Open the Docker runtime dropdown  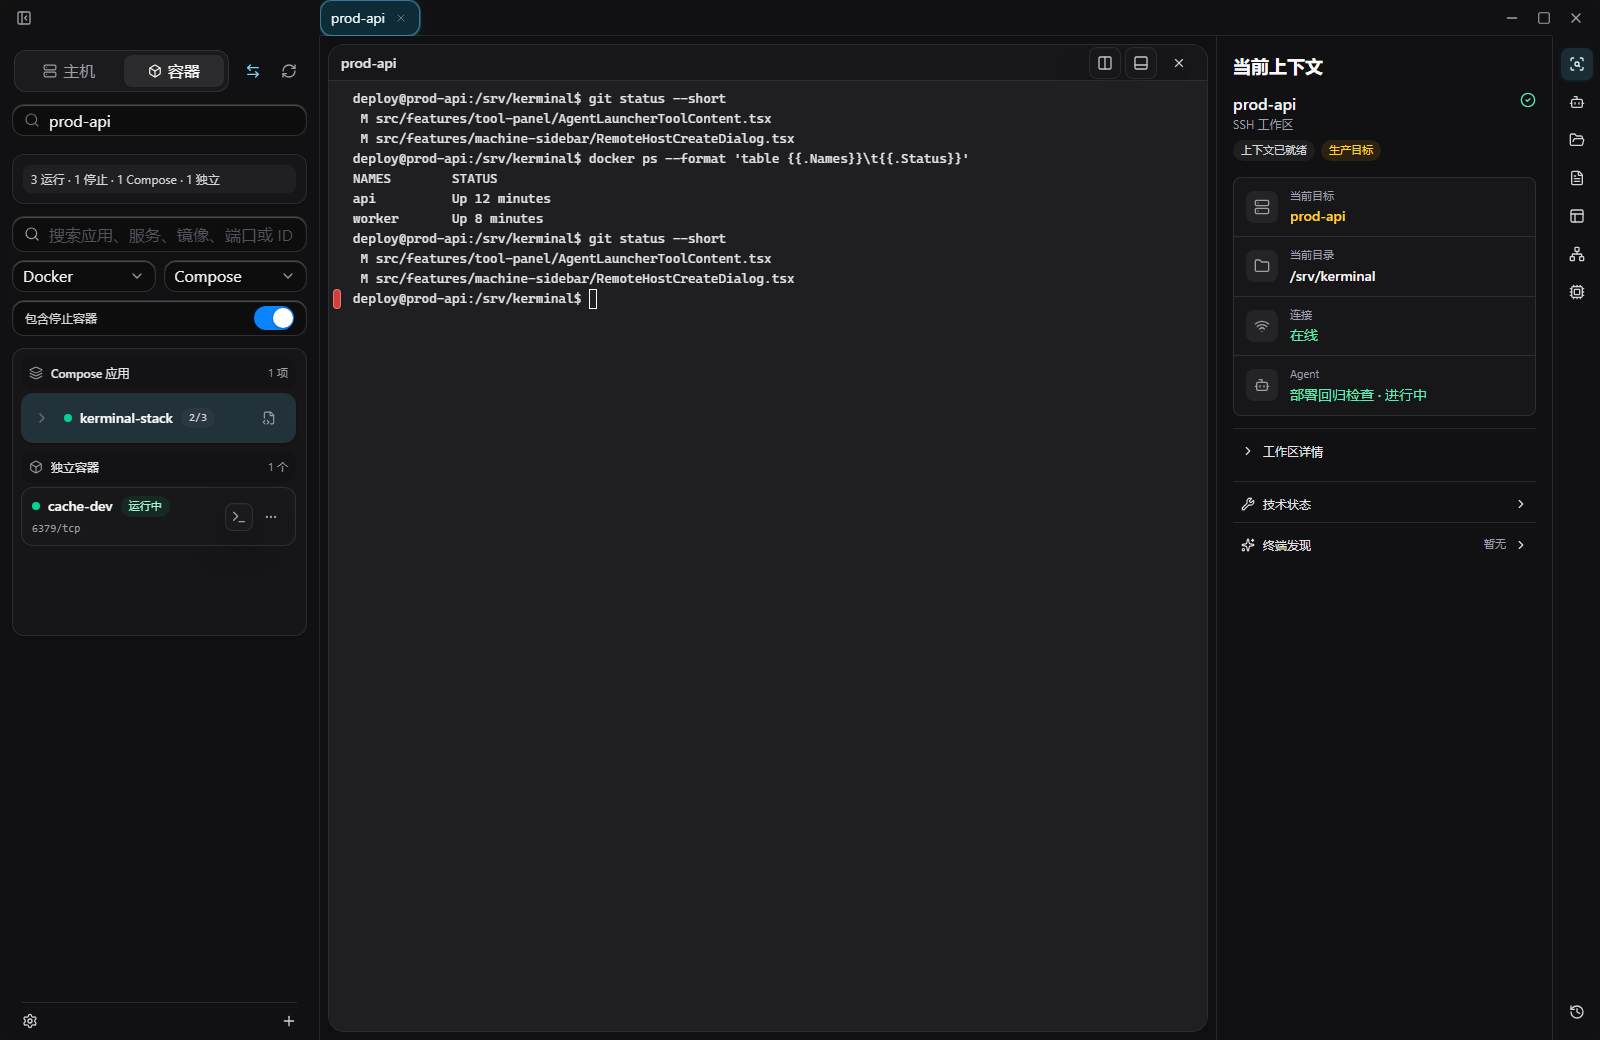click(x=83, y=276)
